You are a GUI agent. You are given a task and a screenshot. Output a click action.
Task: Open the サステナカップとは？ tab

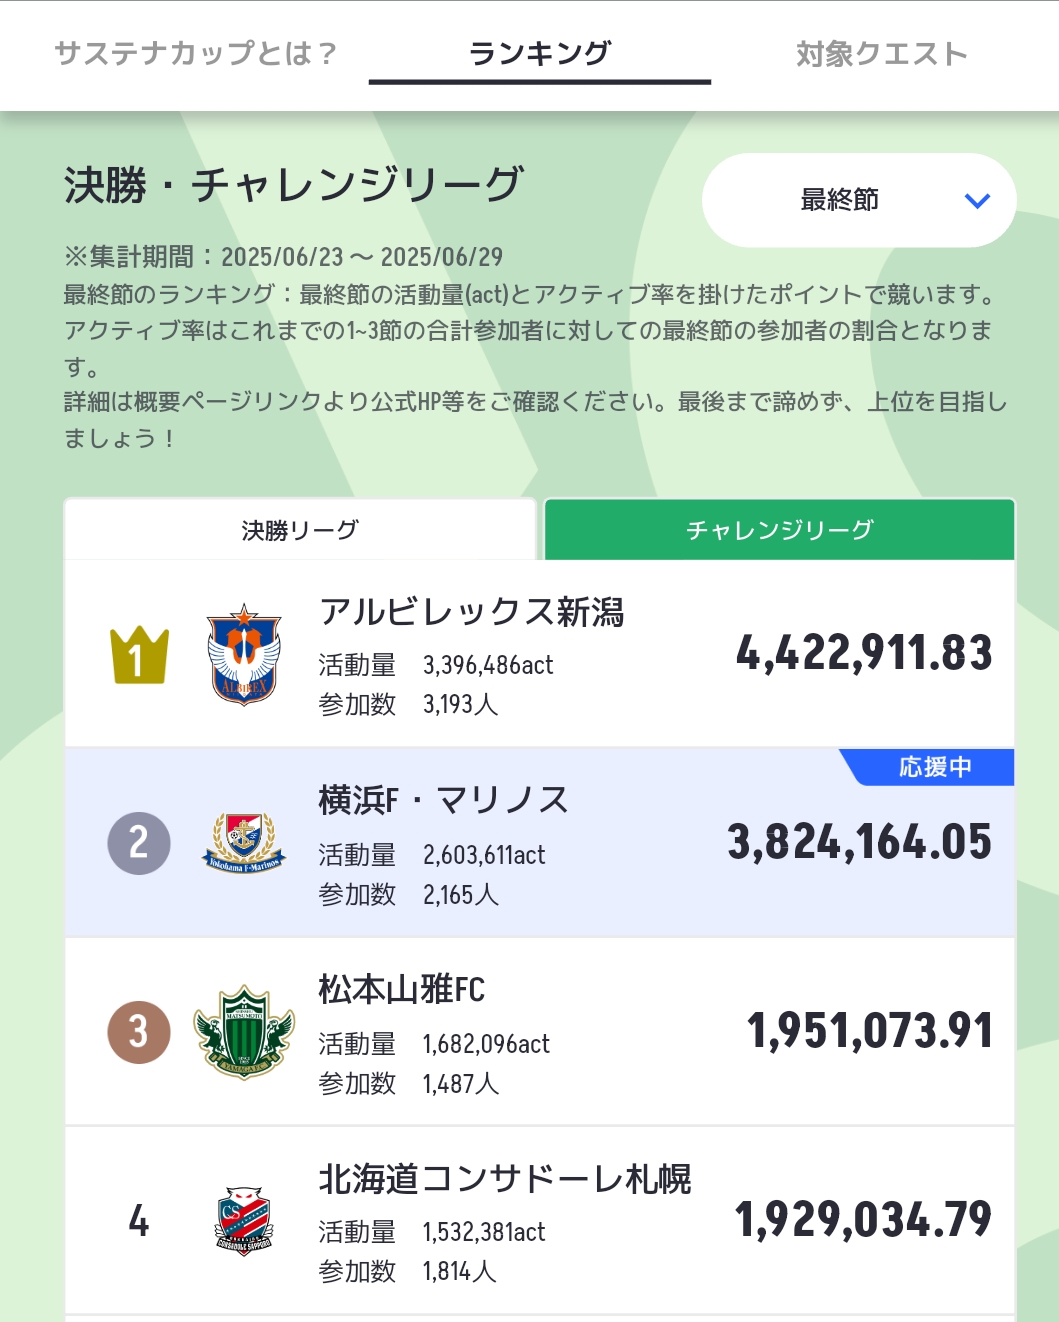click(195, 53)
